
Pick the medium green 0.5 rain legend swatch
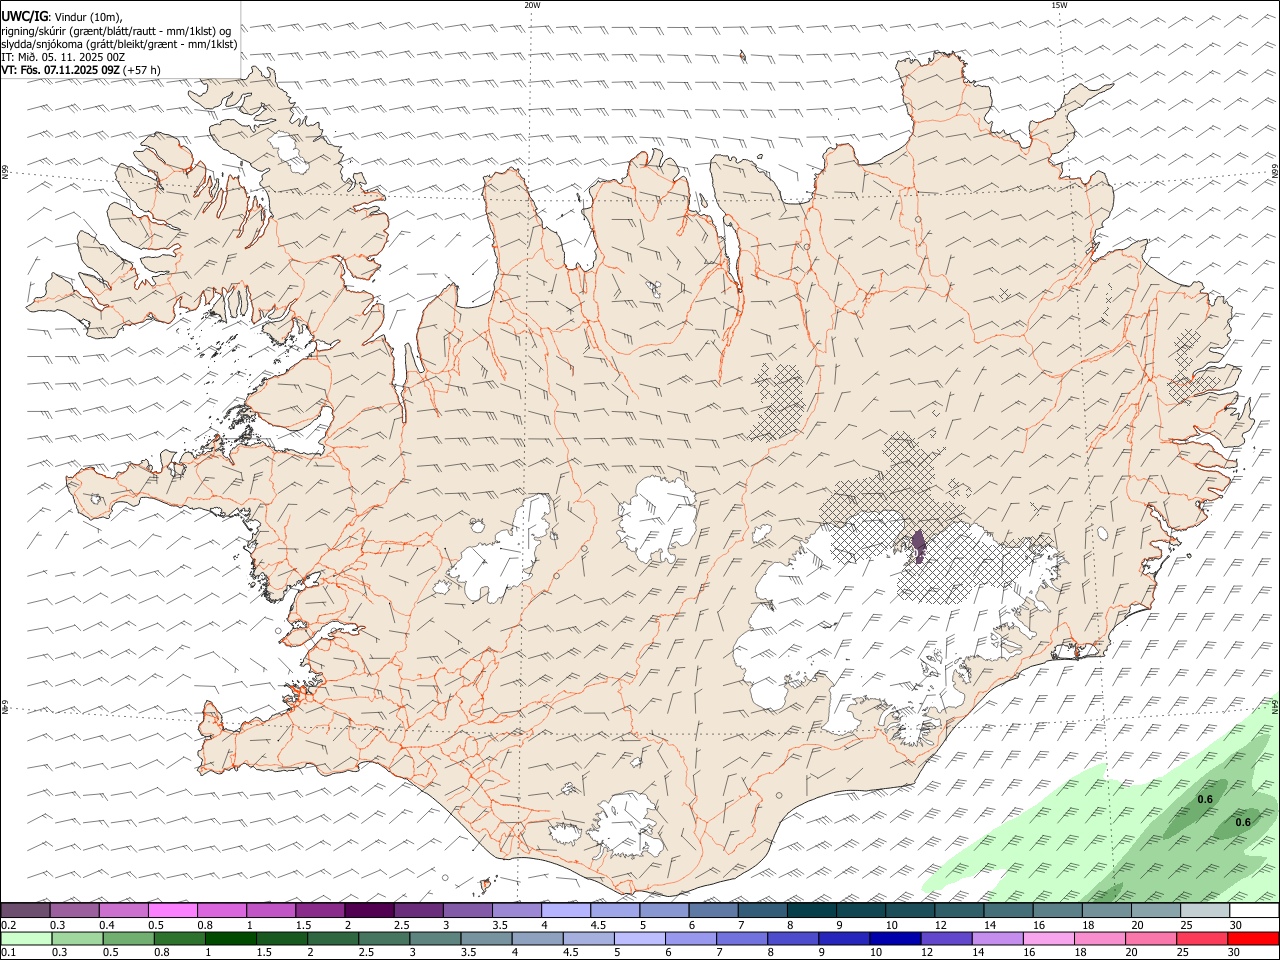[127, 939]
